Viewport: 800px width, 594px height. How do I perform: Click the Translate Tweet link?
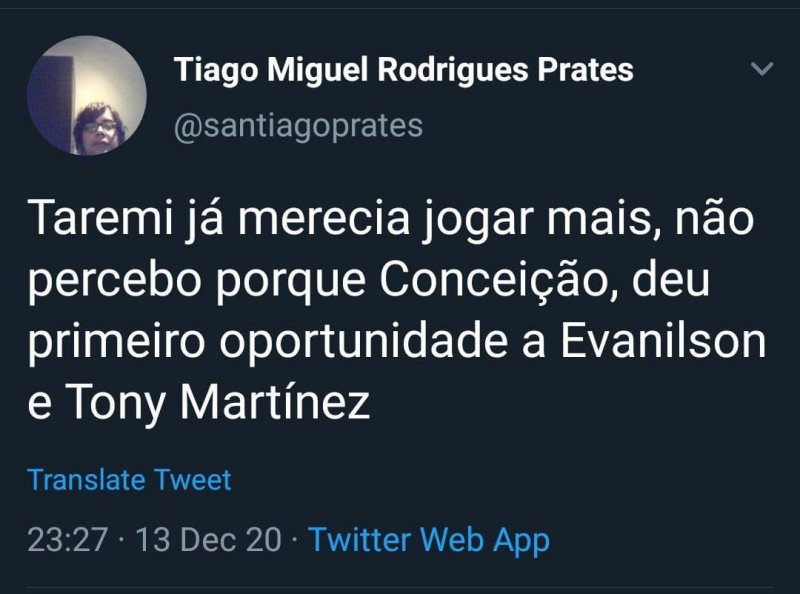pos(129,480)
